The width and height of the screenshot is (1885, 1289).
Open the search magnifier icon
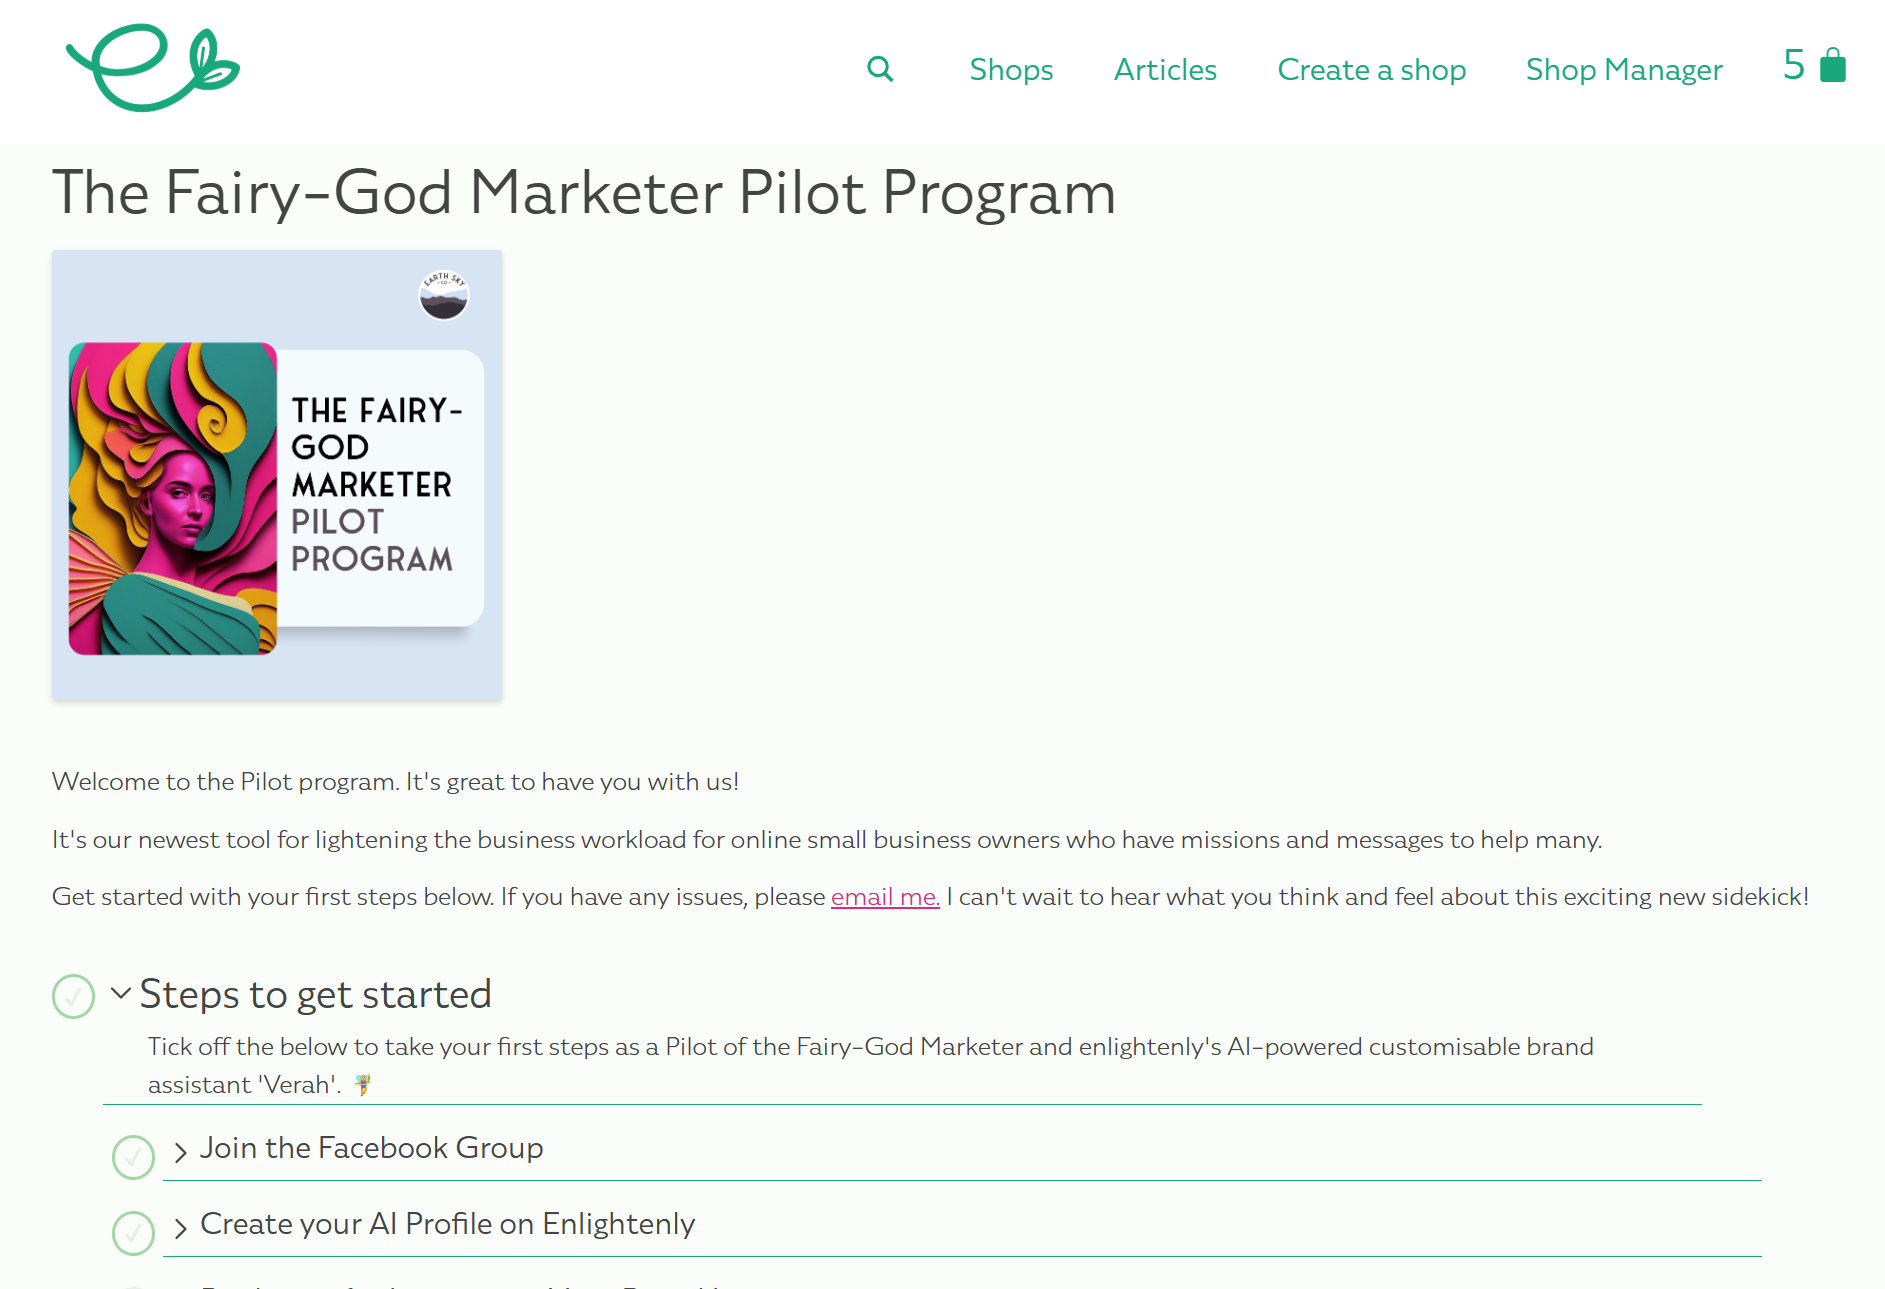880,69
